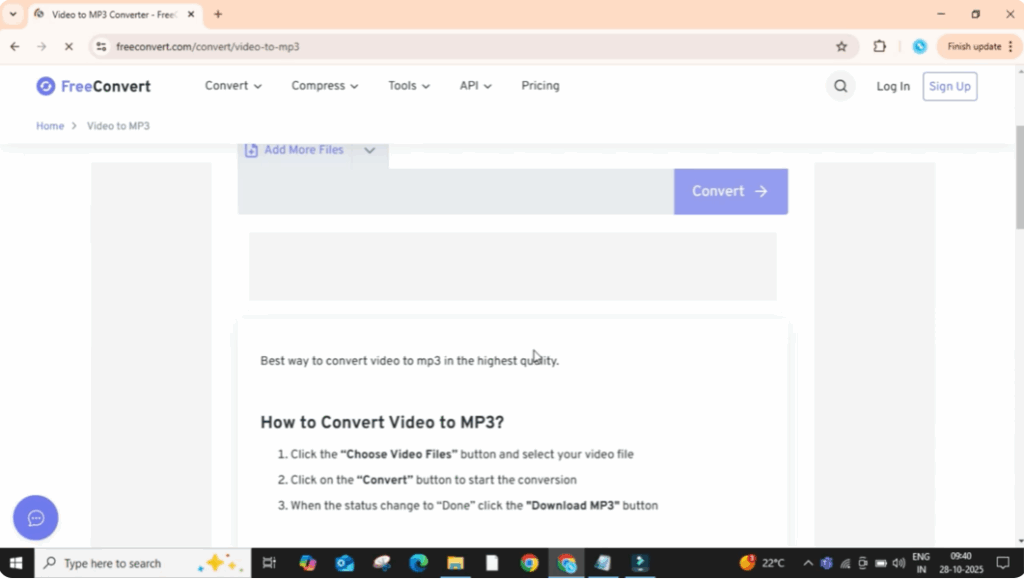Open a new browser tab
1024x579 pixels.
tap(218, 14)
